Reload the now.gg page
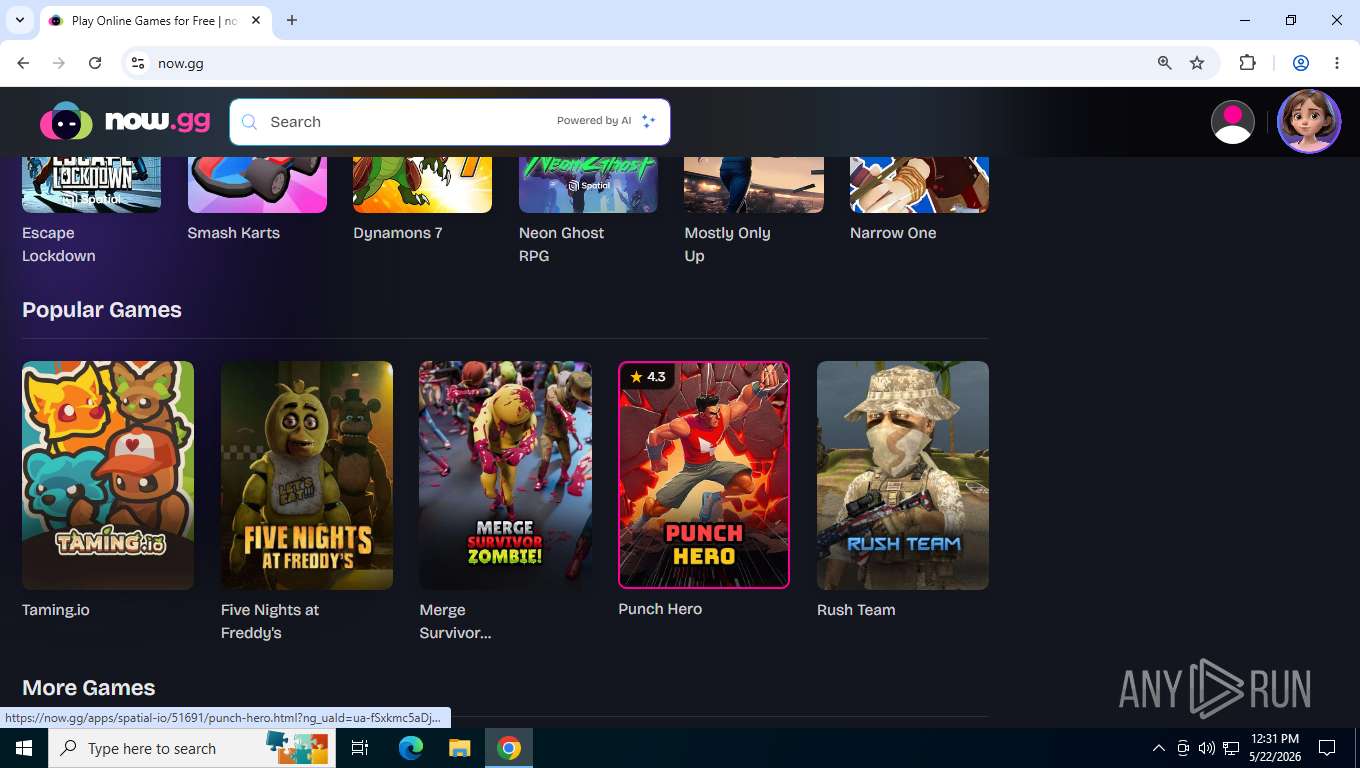 95,63
